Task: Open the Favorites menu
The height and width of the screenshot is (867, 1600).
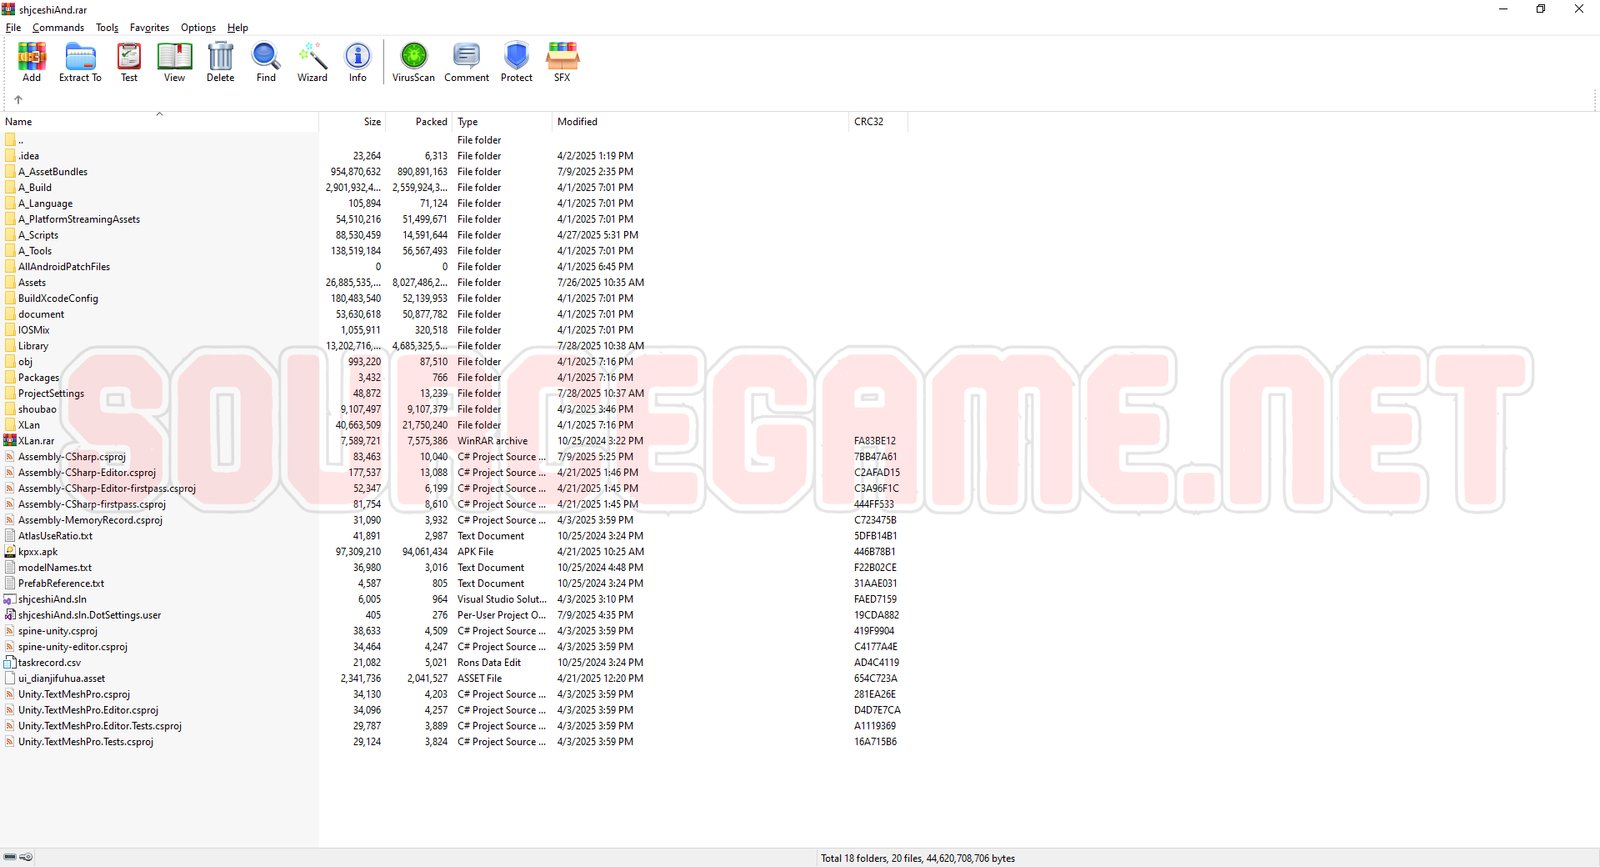Action: [149, 28]
